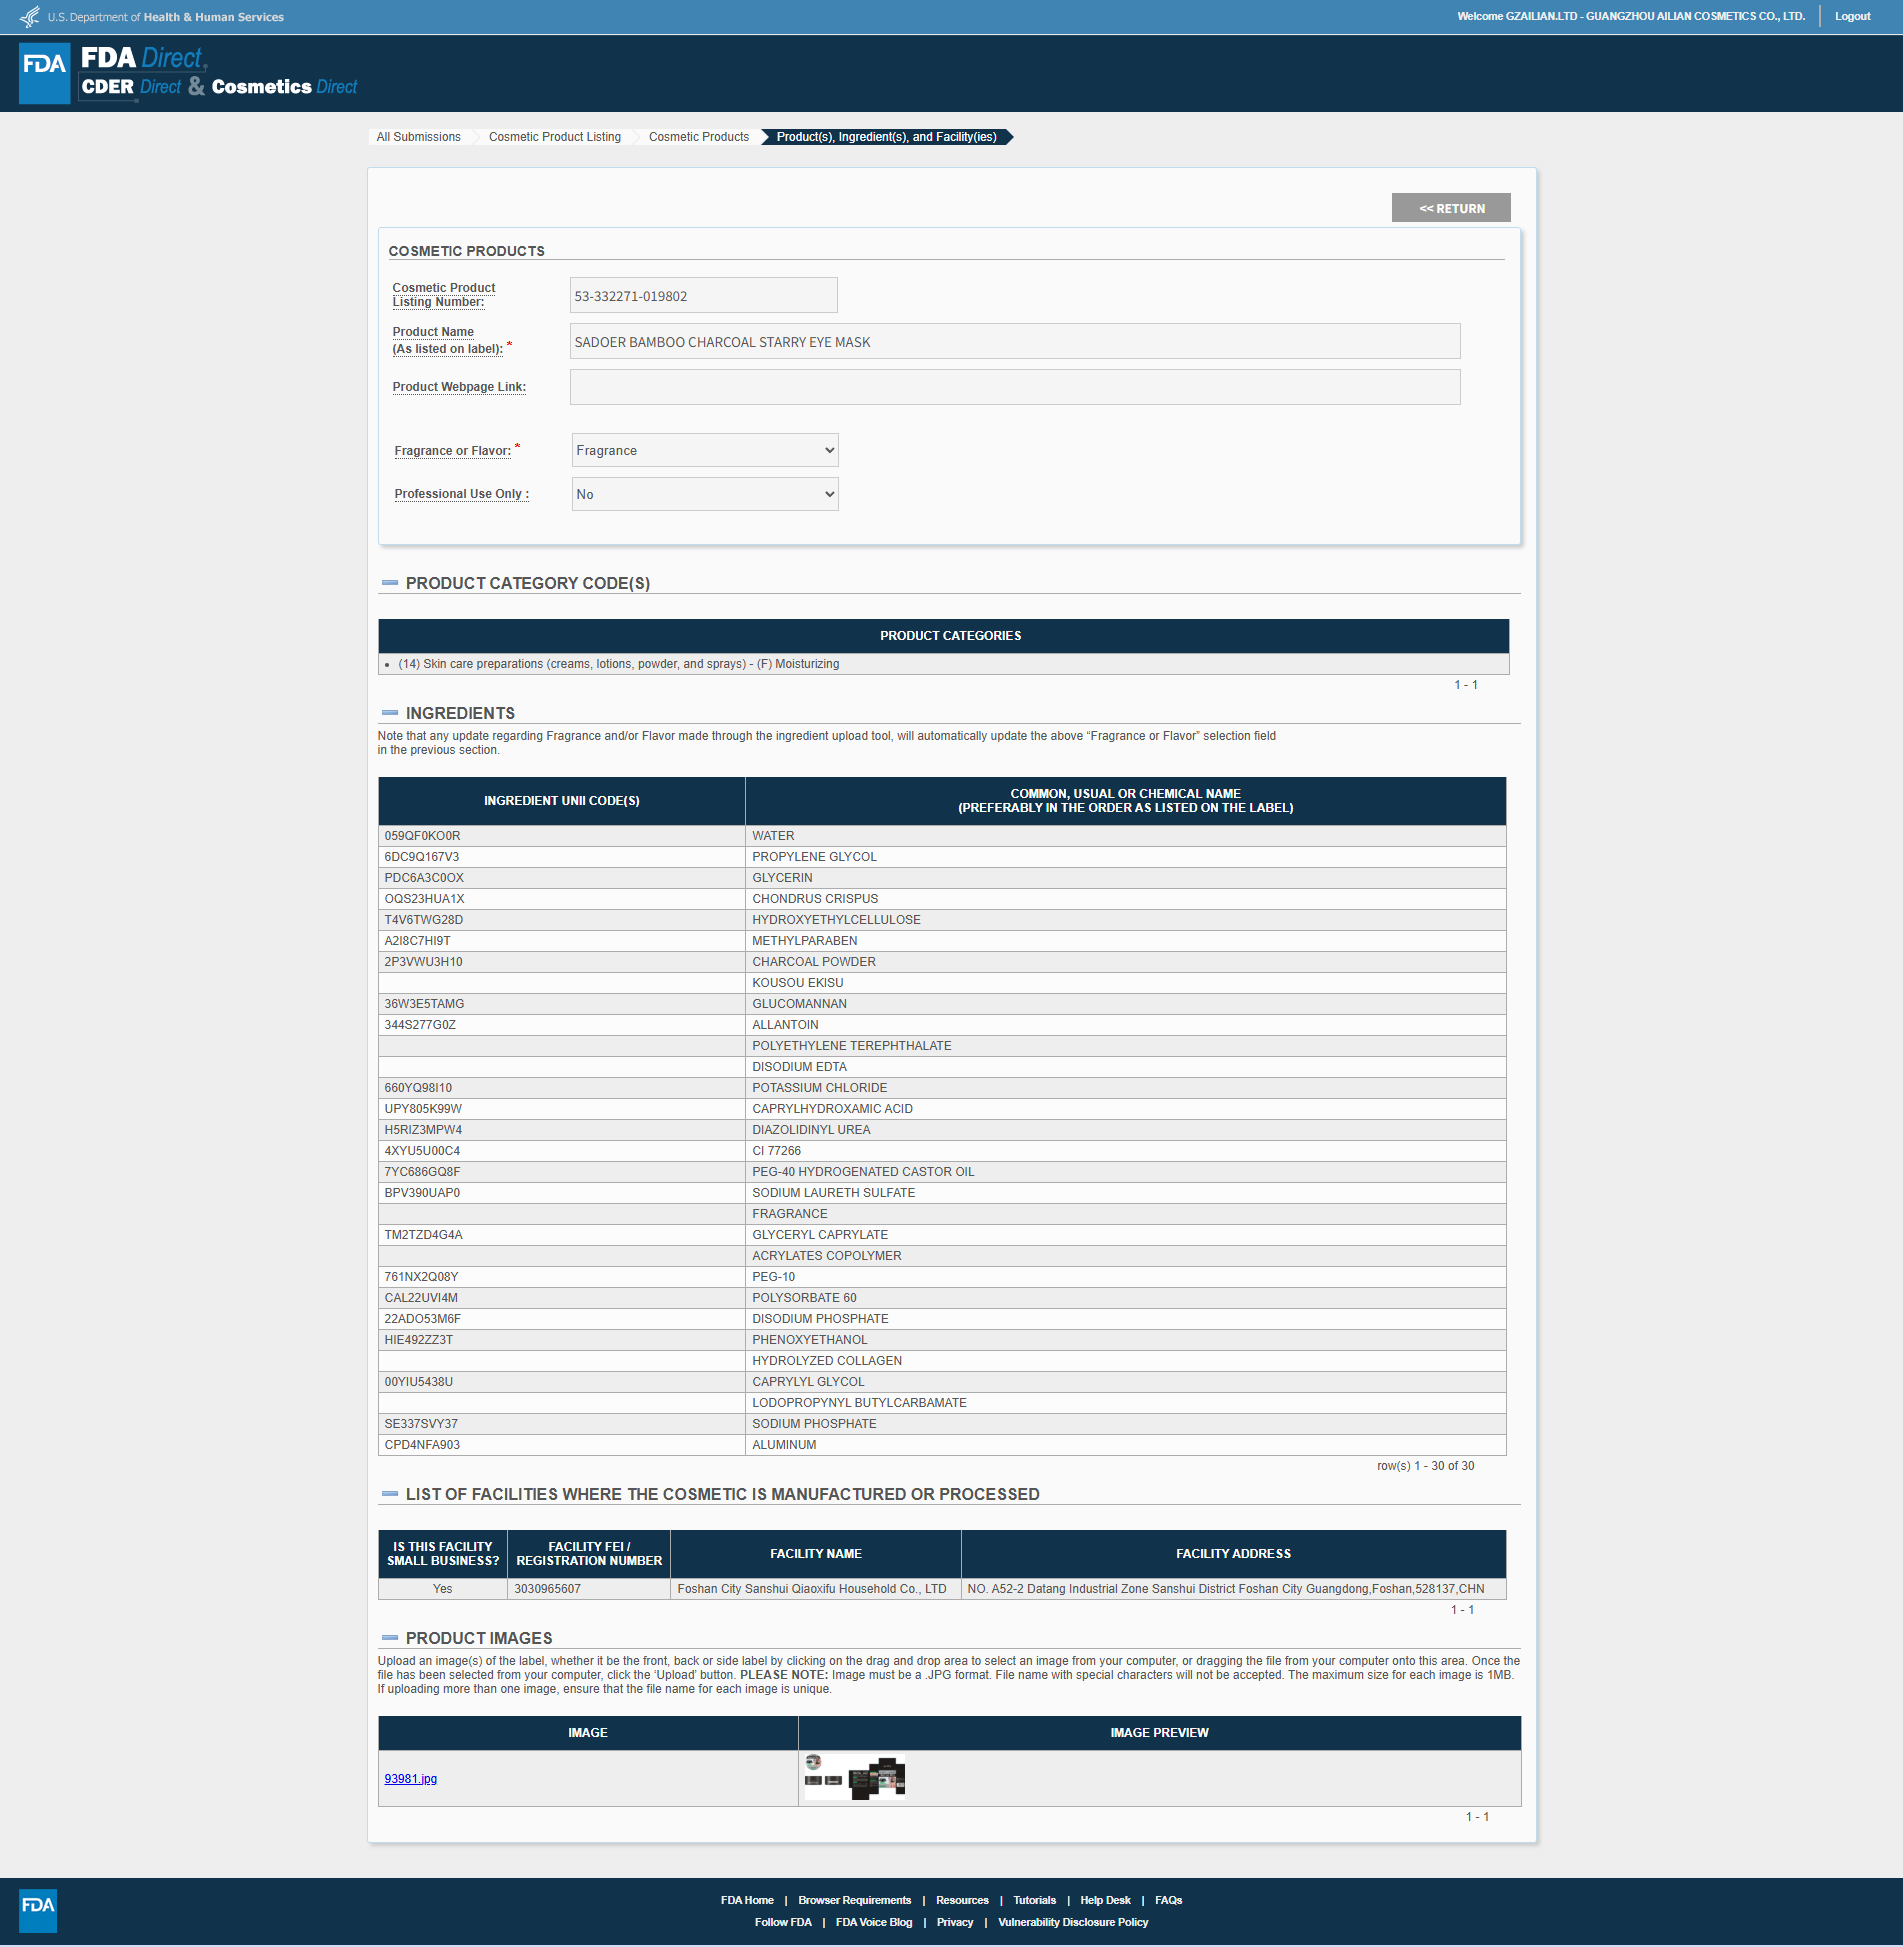The width and height of the screenshot is (1903, 1947).
Task: Collapse the Product Category Code(s) section
Action: click(x=390, y=583)
